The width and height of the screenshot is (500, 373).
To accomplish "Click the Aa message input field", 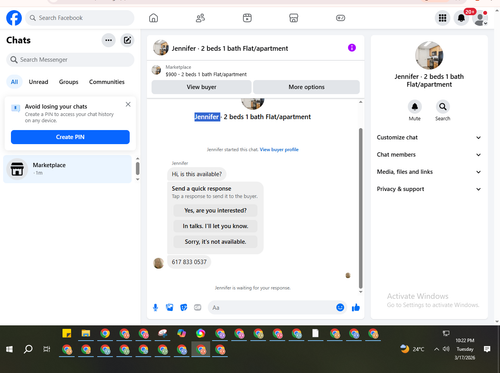I will [272, 307].
